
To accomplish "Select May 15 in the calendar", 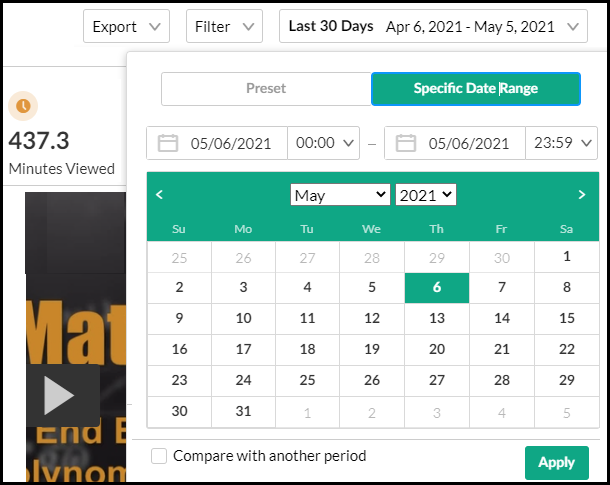I will click(567, 318).
